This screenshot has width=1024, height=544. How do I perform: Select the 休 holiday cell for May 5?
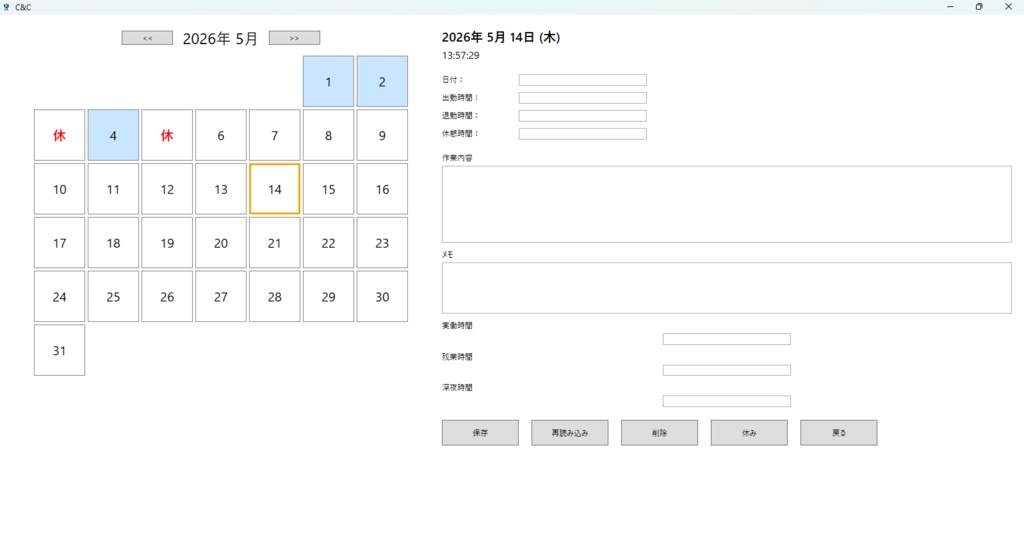click(167, 135)
